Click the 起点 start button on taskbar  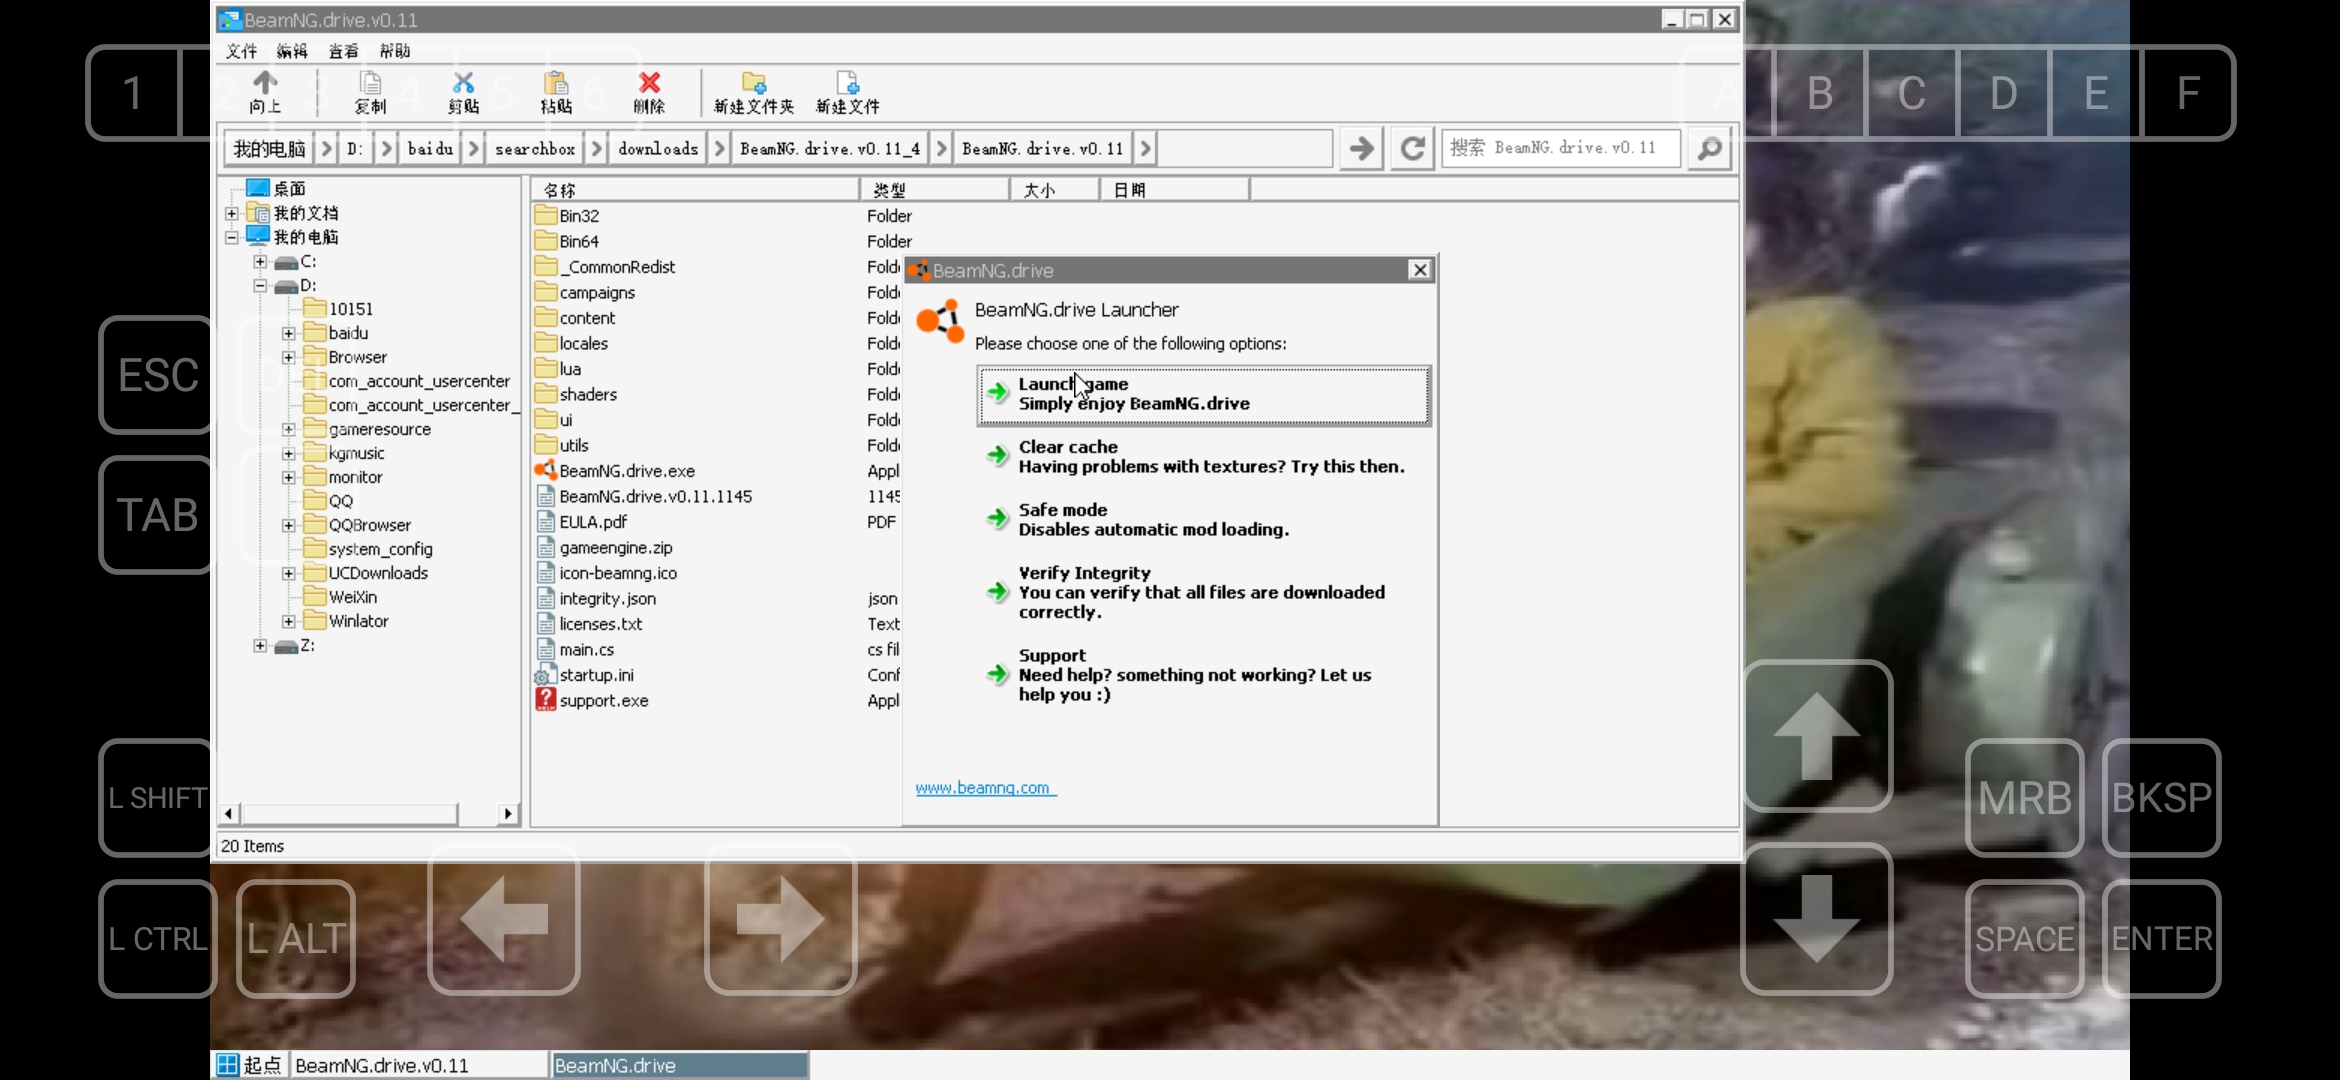pyautogui.click(x=250, y=1065)
